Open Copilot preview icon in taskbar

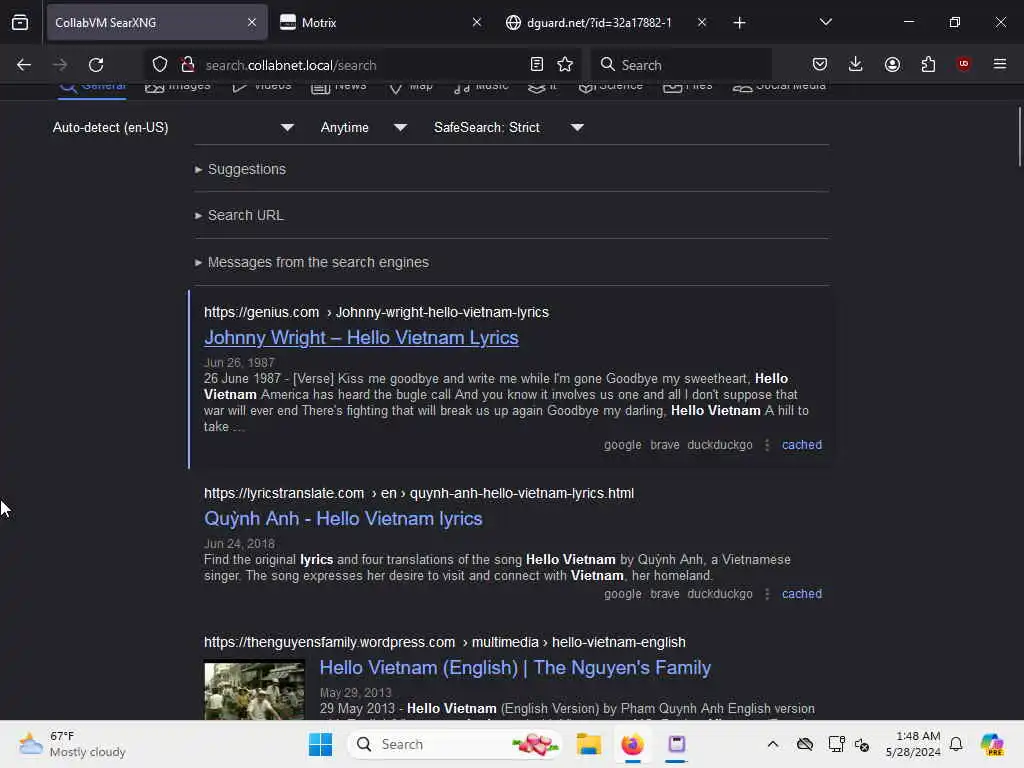coord(991,744)
